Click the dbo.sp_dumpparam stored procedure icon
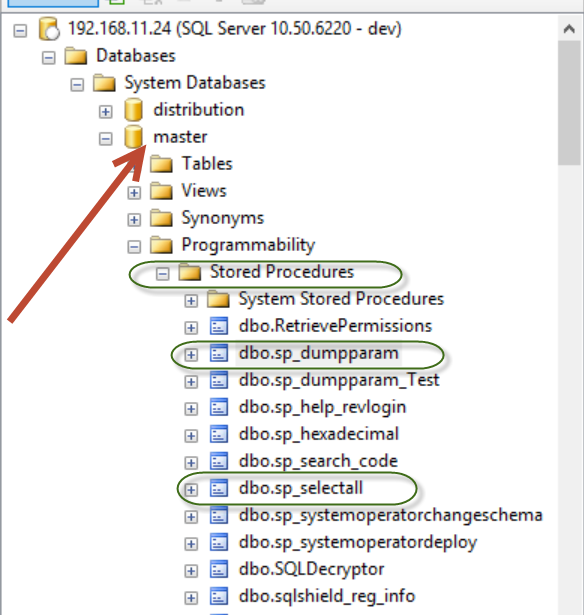Viewport: 584px width, 615px height. coord(219,353)
